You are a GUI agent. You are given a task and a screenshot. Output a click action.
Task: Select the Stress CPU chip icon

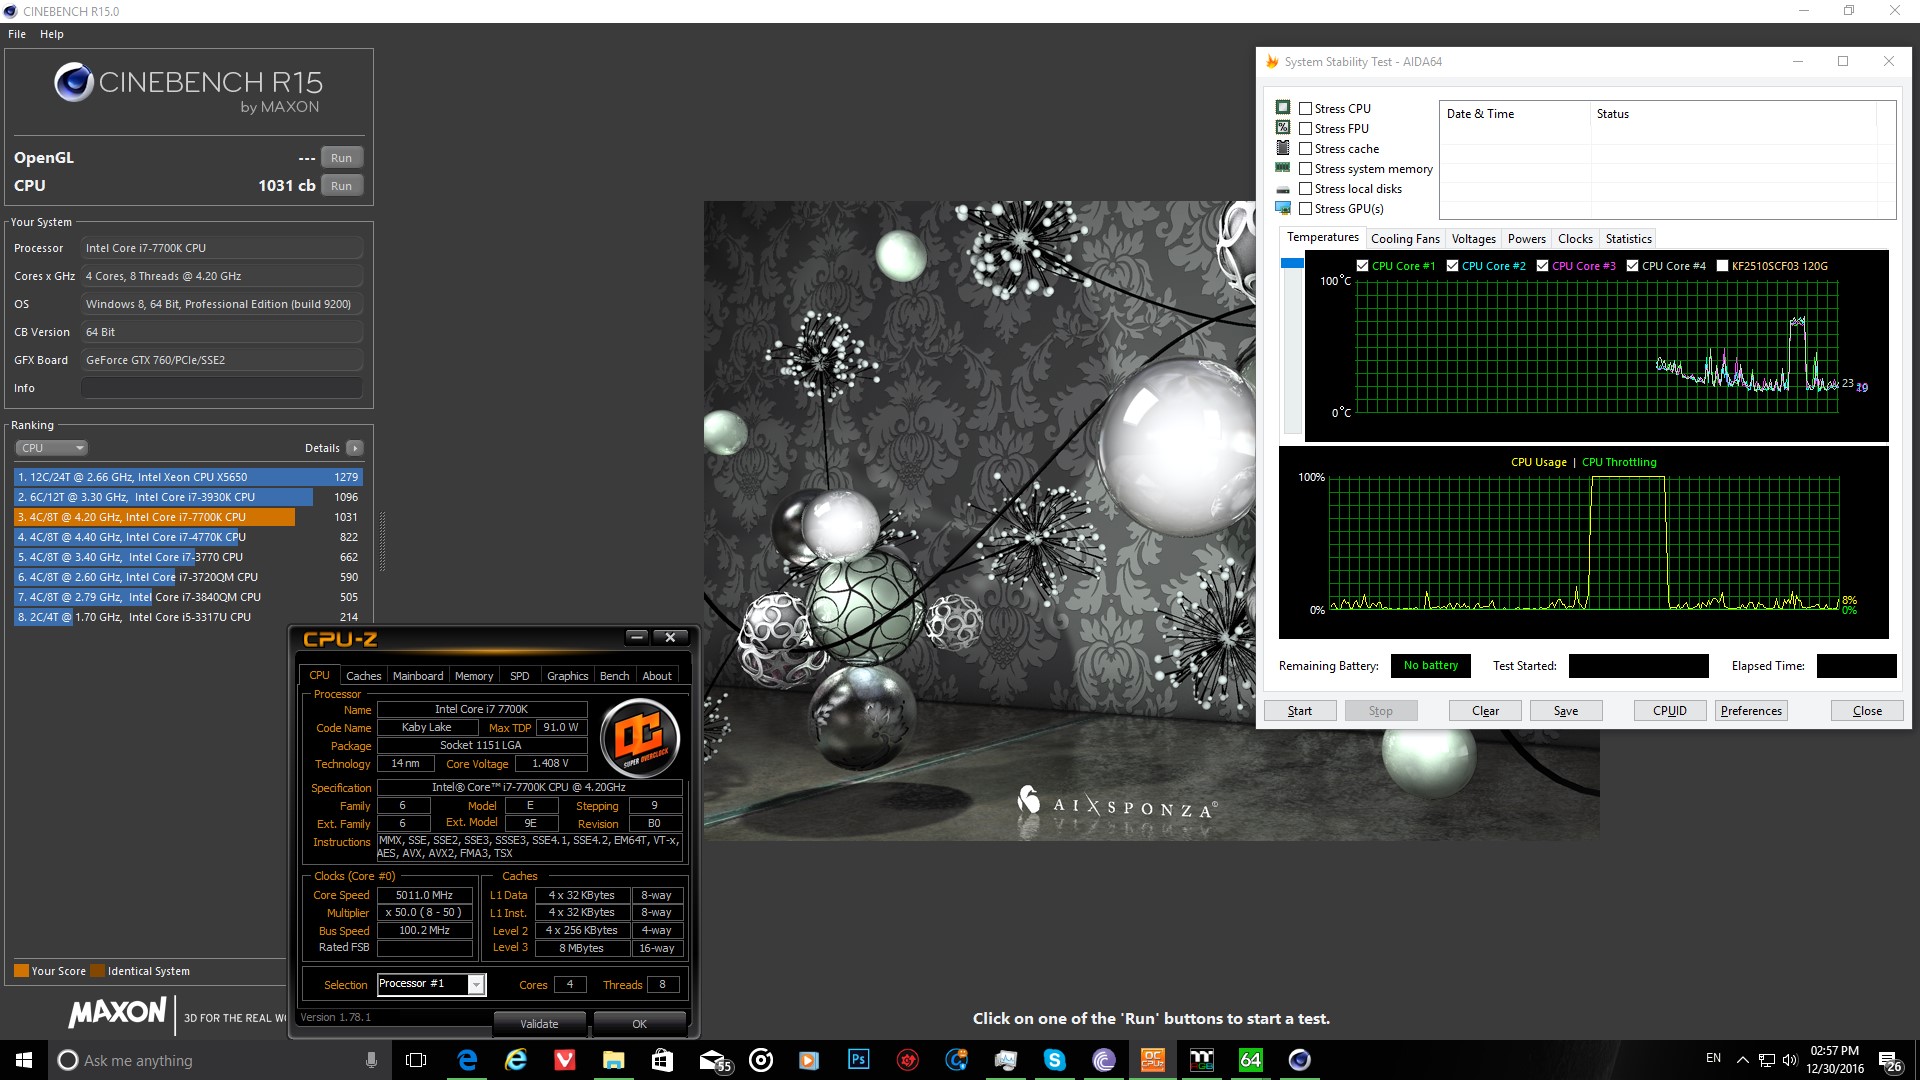click(x=1283, y=107)
